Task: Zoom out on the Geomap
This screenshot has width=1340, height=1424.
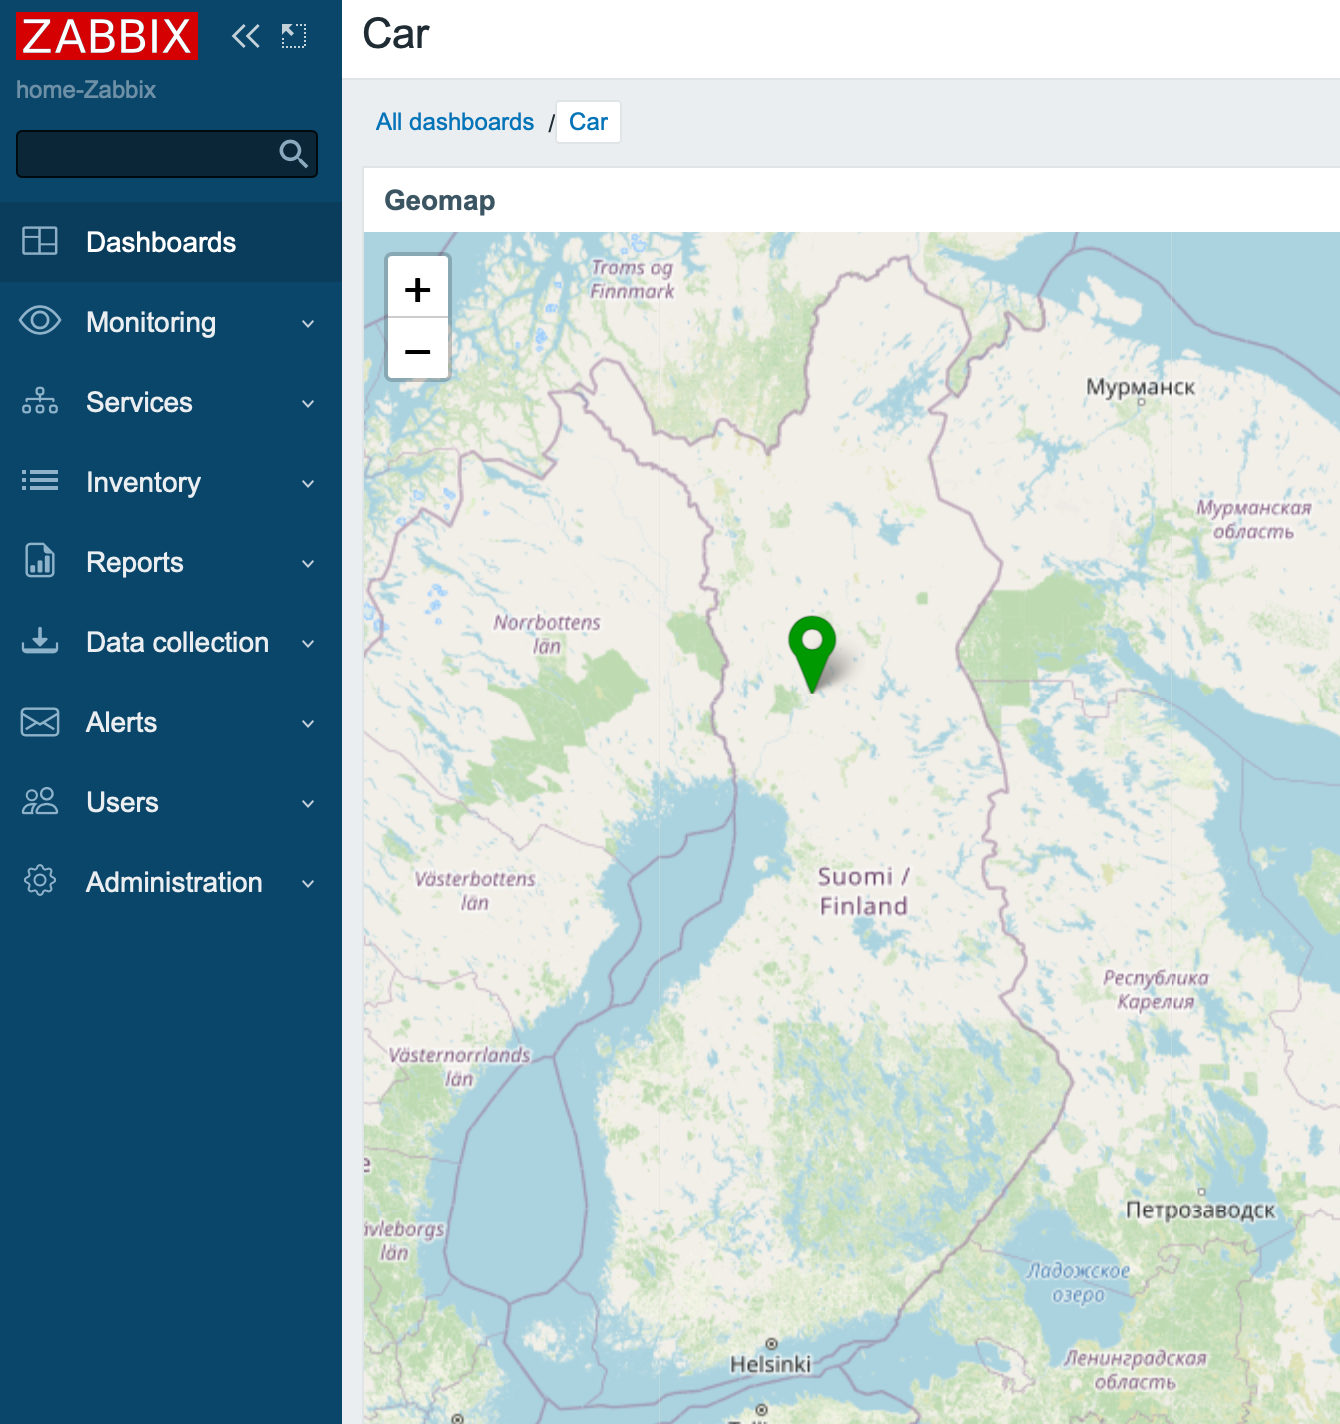Action: (x=418, y=351)
